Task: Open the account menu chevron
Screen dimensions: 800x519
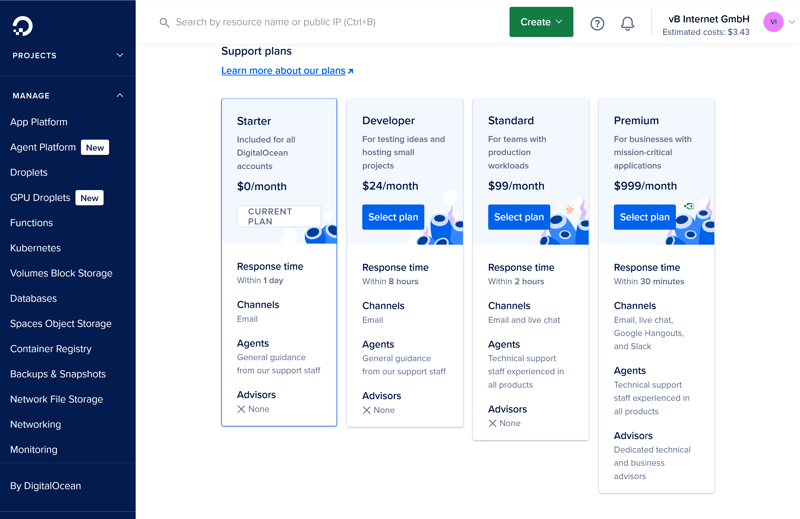Action: [x=792, y=22]
